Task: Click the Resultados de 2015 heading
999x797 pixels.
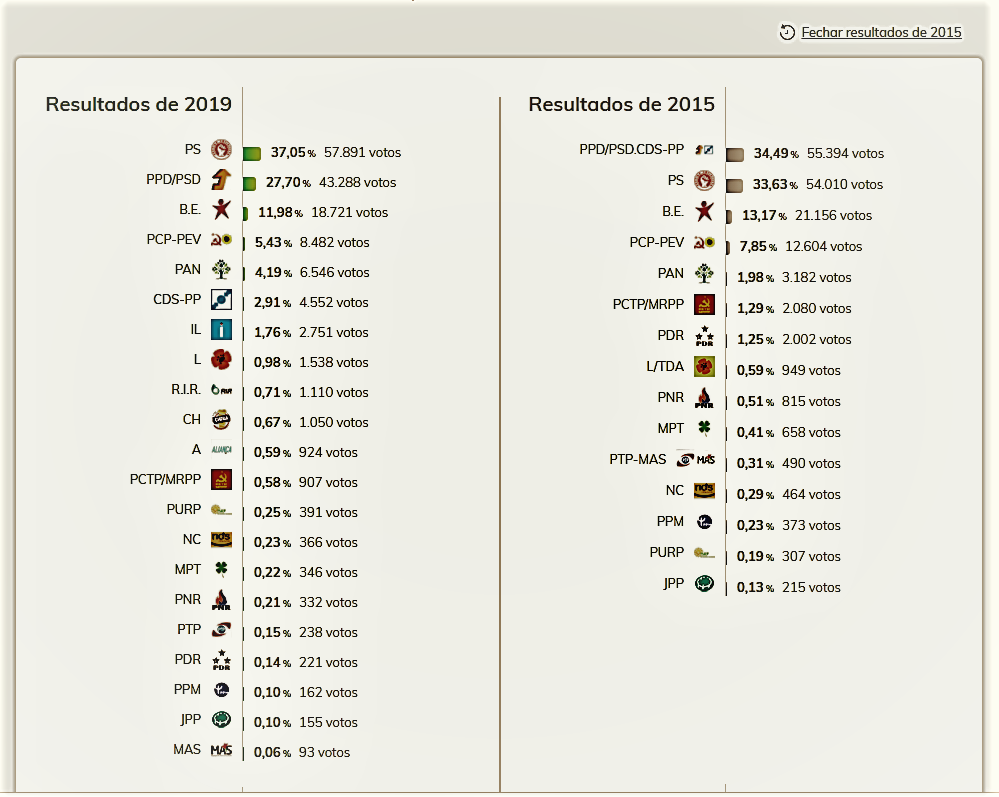Action: [x=621, y=105]
